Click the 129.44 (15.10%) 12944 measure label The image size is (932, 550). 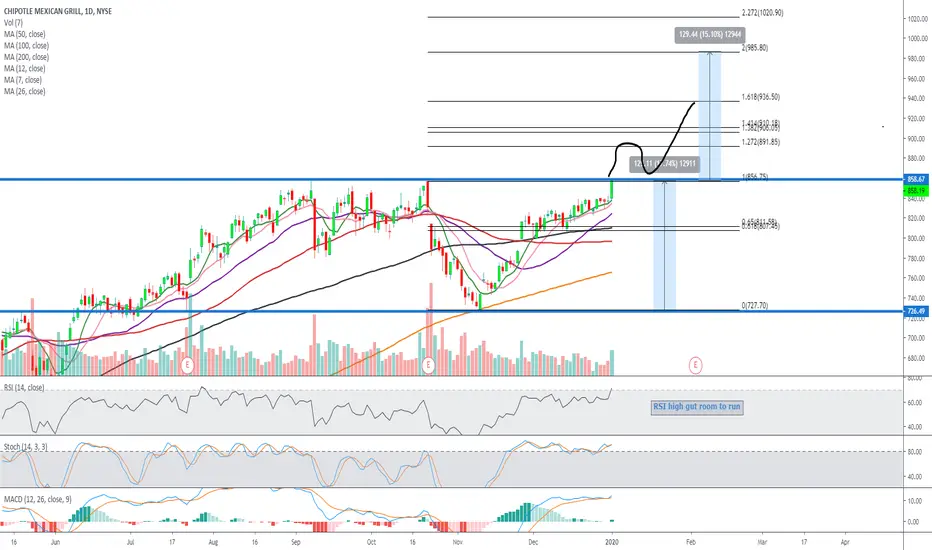(710, 34)
